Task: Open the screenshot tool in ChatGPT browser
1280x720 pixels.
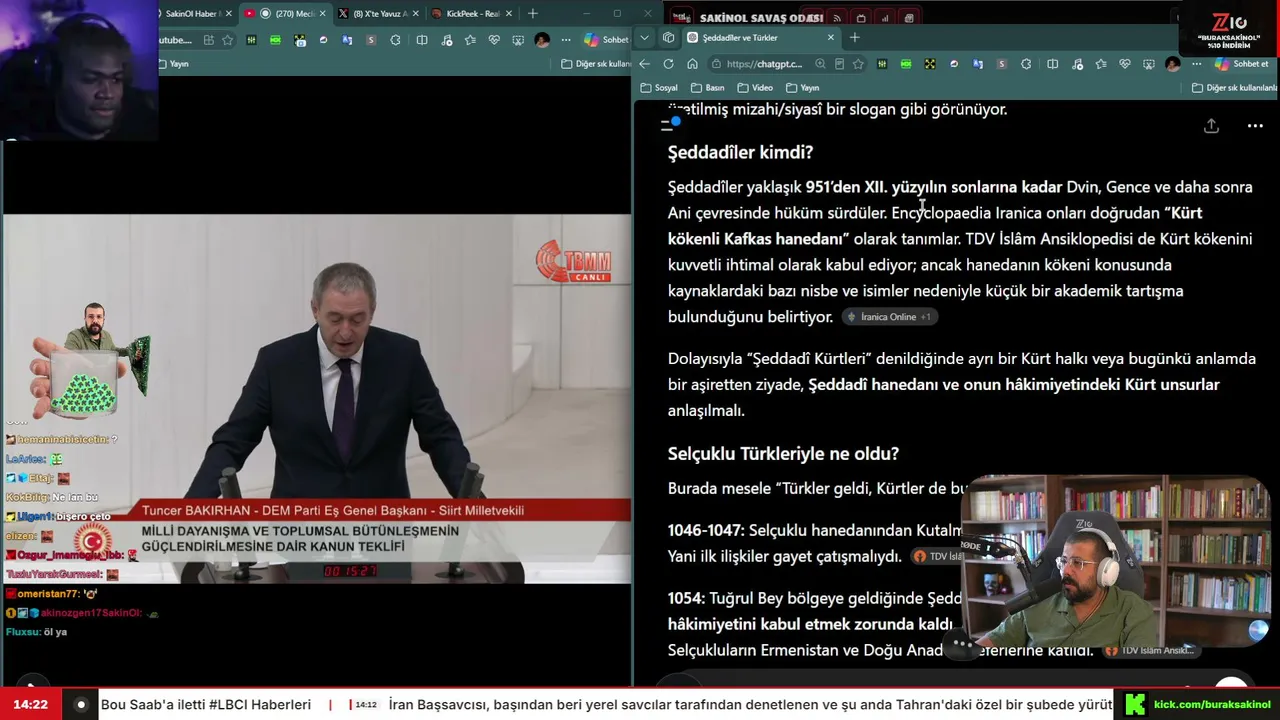Action: point(1149,64)
